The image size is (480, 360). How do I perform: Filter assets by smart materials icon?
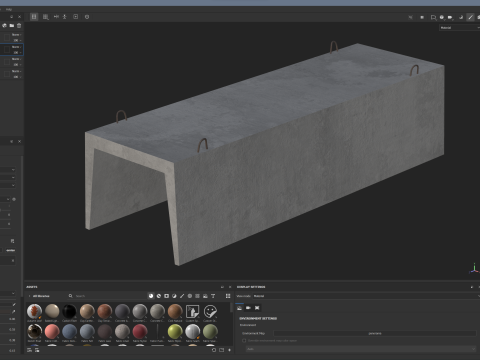pos(159,296)
